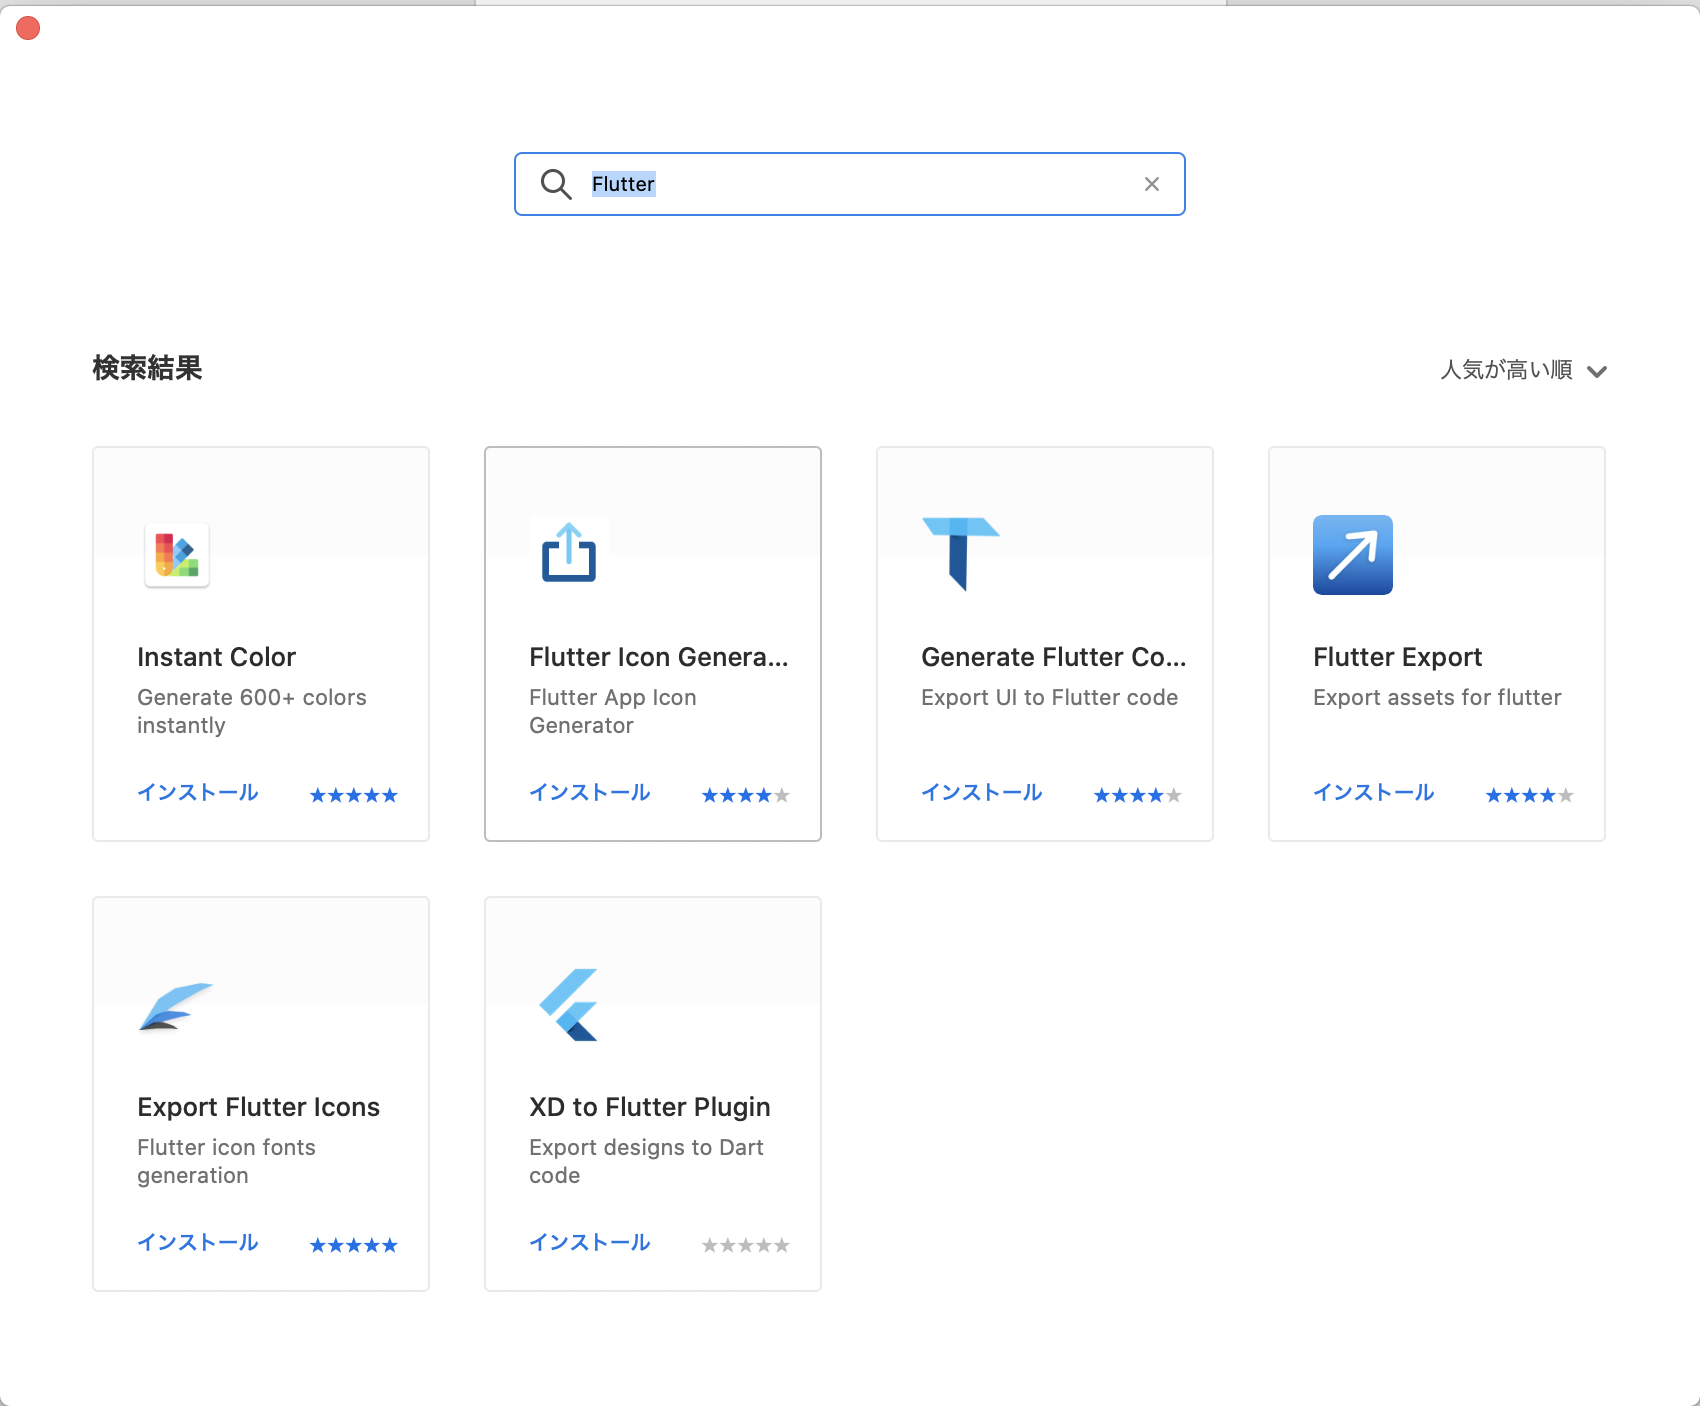Open the Generate Flutter Co... title
Screen dimensions: 1700x1406
point(1054,657)
